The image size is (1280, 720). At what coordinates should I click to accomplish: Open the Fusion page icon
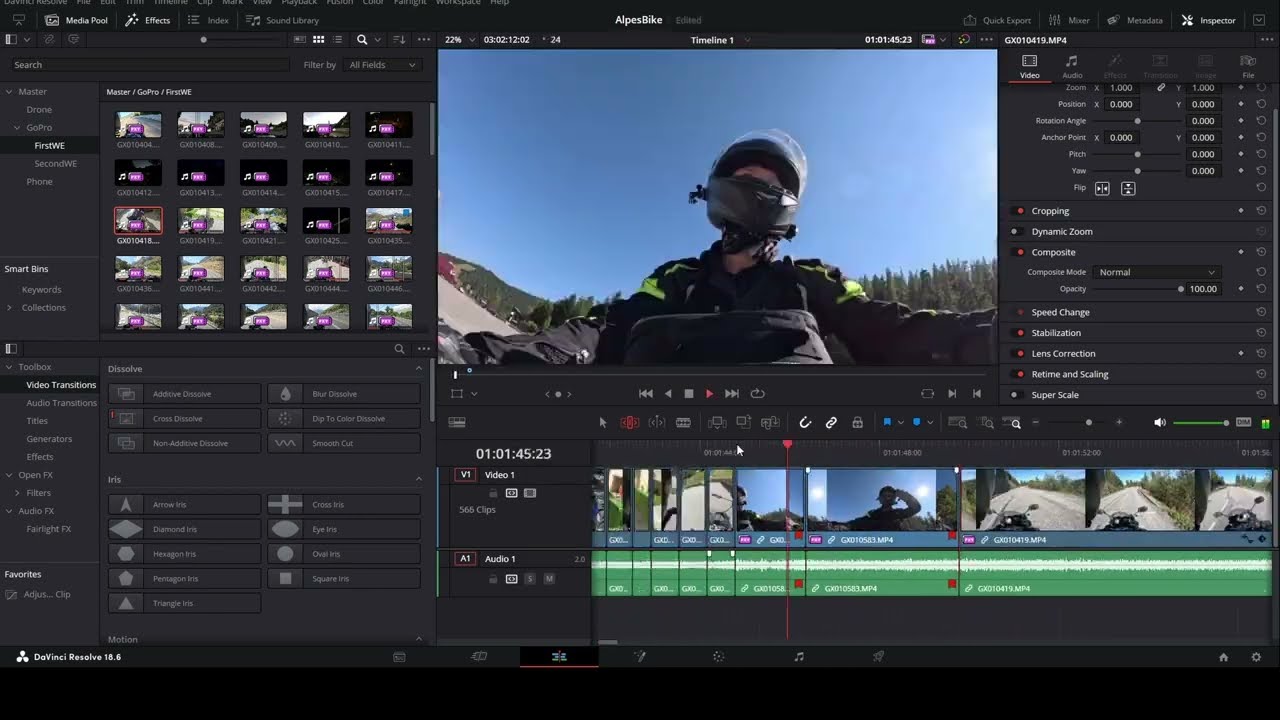pyautogui.click(x=640, y=657)
